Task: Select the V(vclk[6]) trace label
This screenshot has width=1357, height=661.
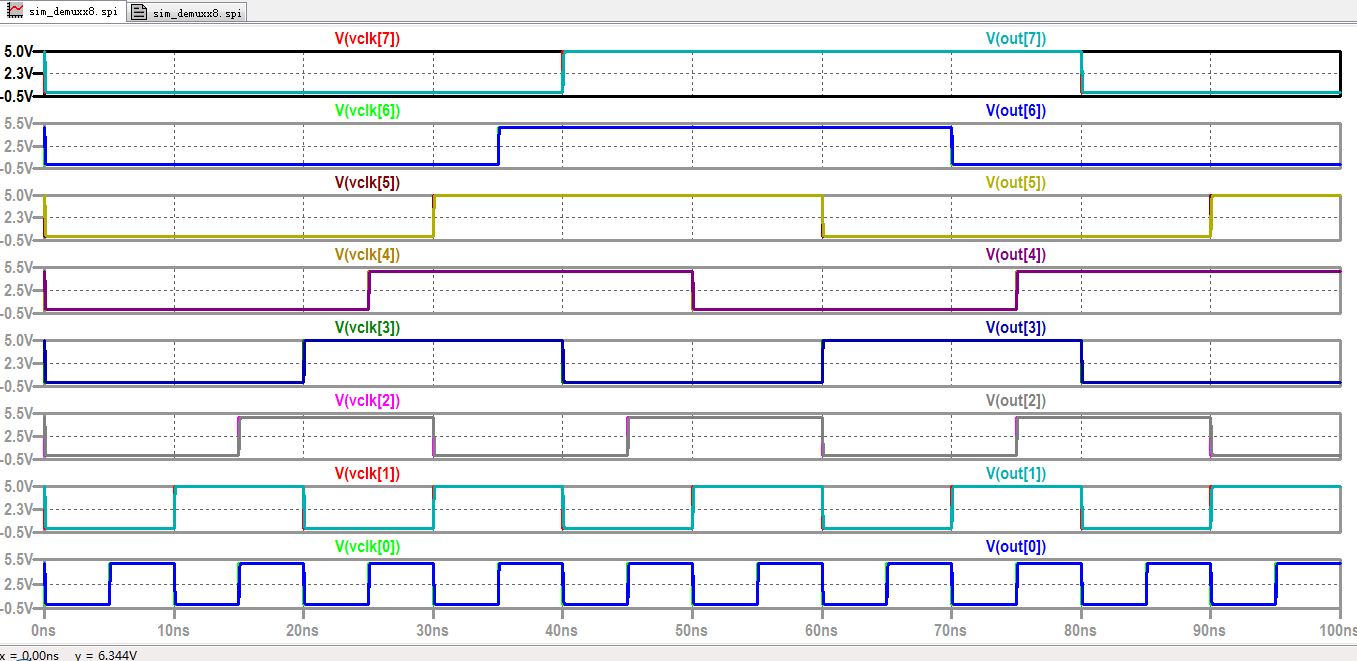Action: pos(367,111)
